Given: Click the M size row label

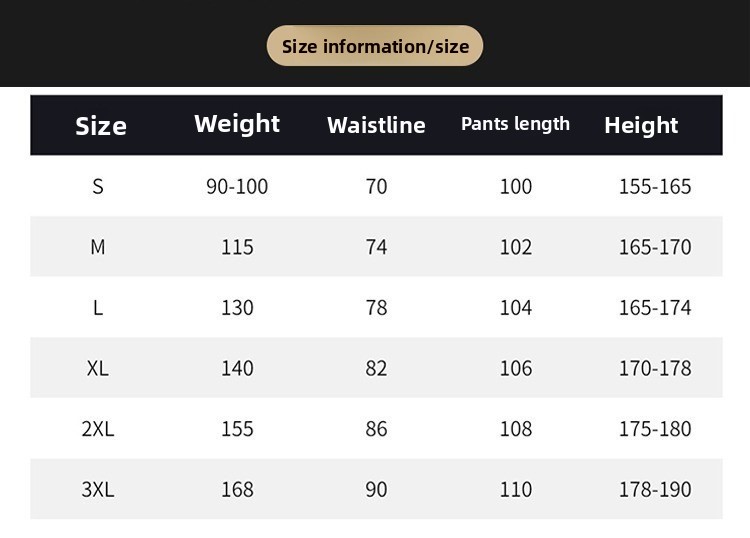Looking at the screenshot, I should (x=98, y=247).
